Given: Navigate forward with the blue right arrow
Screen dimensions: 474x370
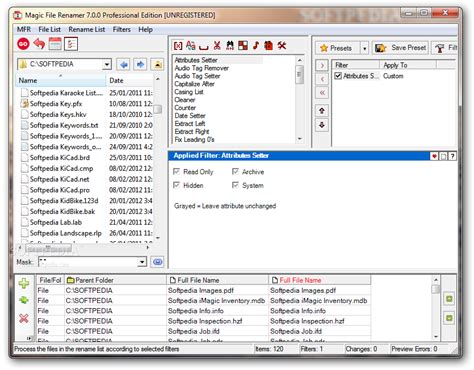Looking at the screenshot, I should (x=140, y=64).
